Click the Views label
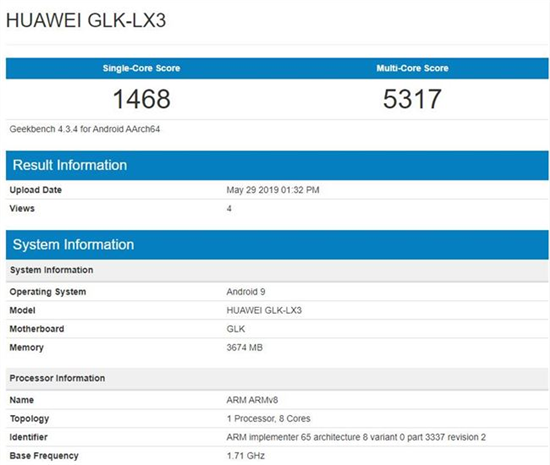This screenshot has width=550, height=465. pos(22,209)
